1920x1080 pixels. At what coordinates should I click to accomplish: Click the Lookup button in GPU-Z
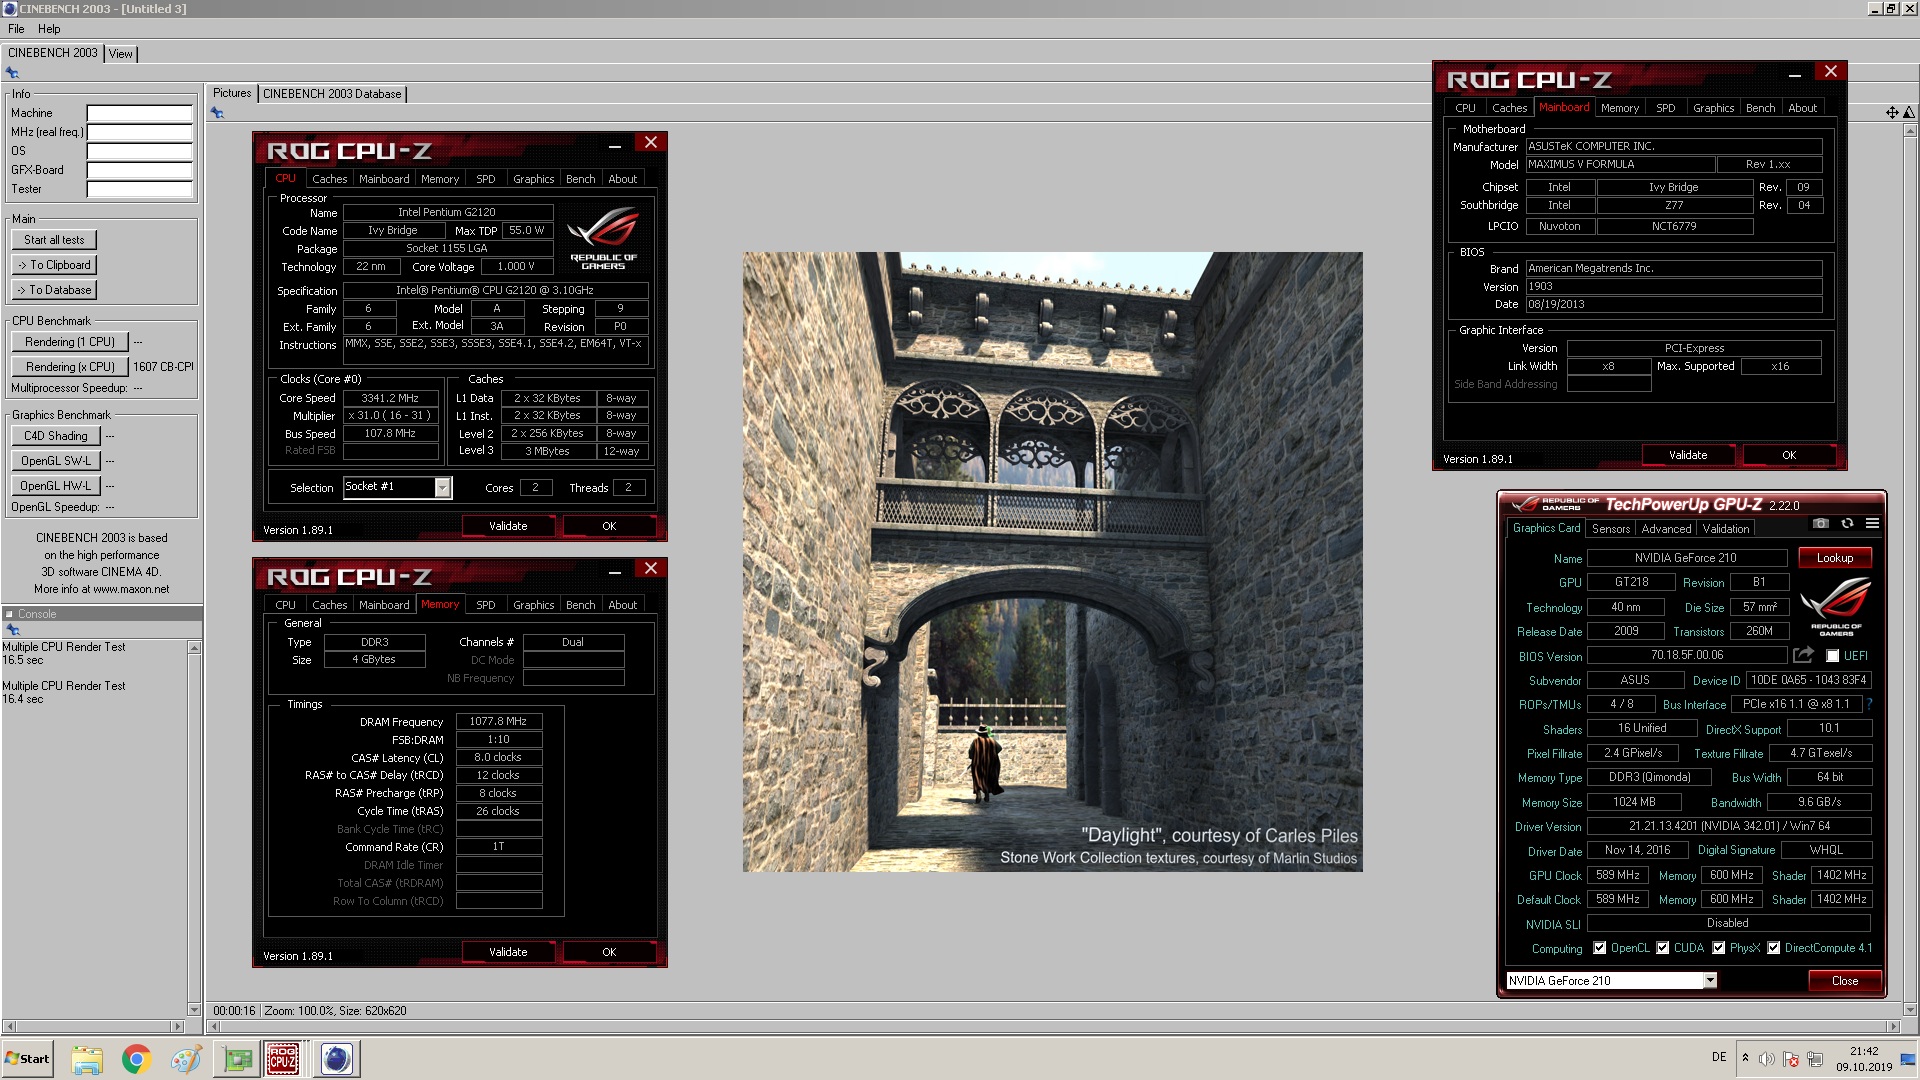point(1835,558)
